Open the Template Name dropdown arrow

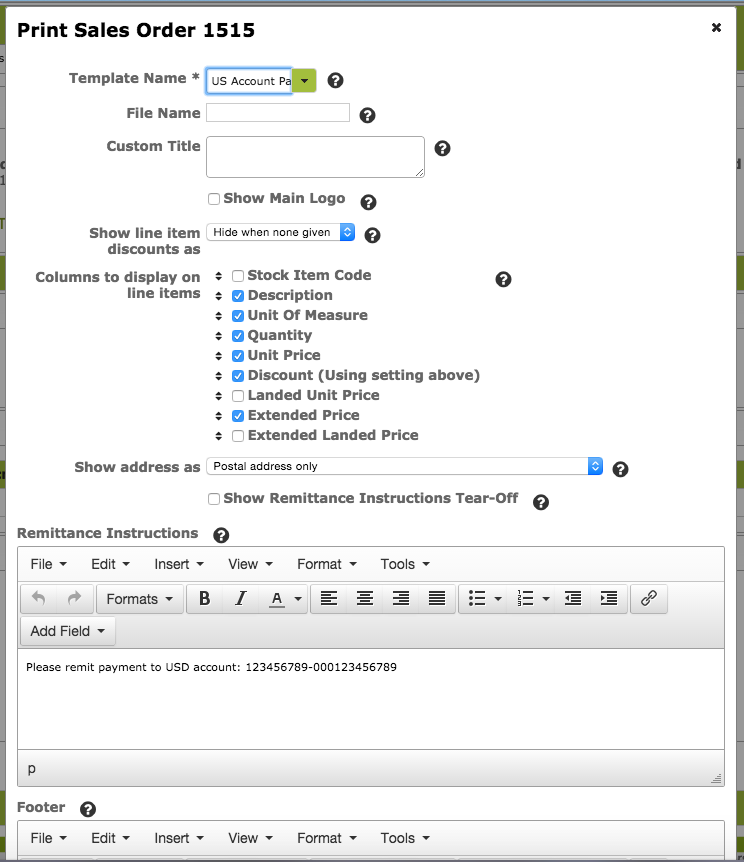(x=304, y=81)
